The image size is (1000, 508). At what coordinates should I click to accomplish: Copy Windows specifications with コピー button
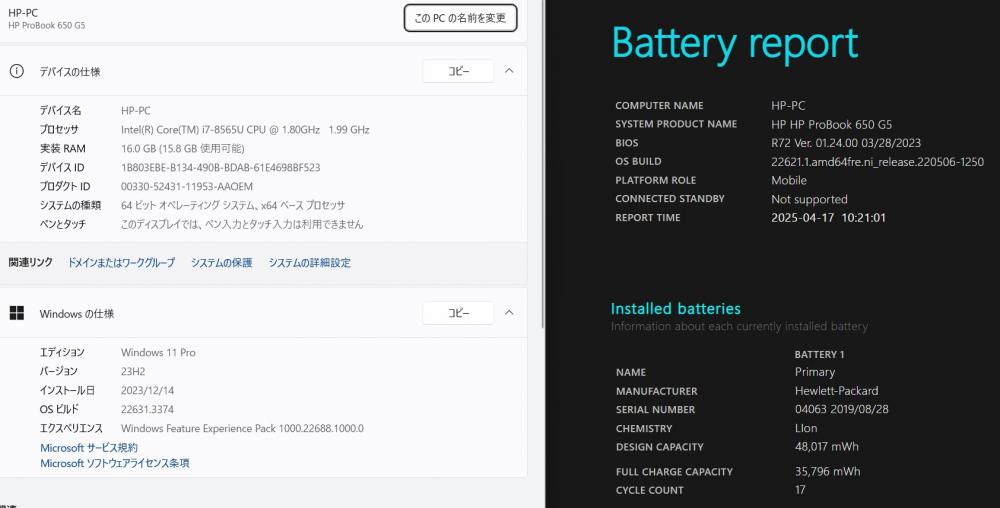point(458,313)
